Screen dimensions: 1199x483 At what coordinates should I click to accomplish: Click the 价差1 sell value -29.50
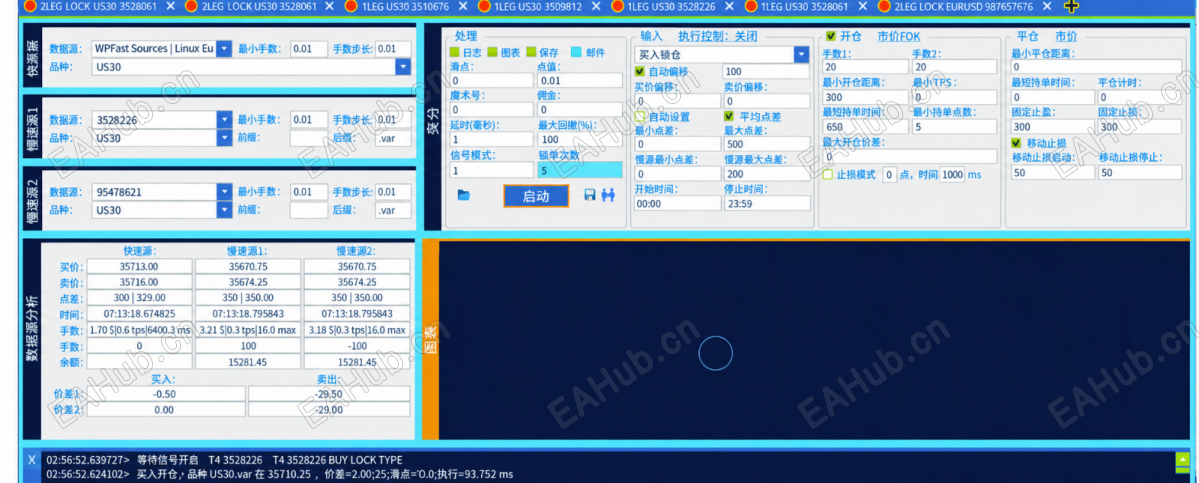pos(331,394)
